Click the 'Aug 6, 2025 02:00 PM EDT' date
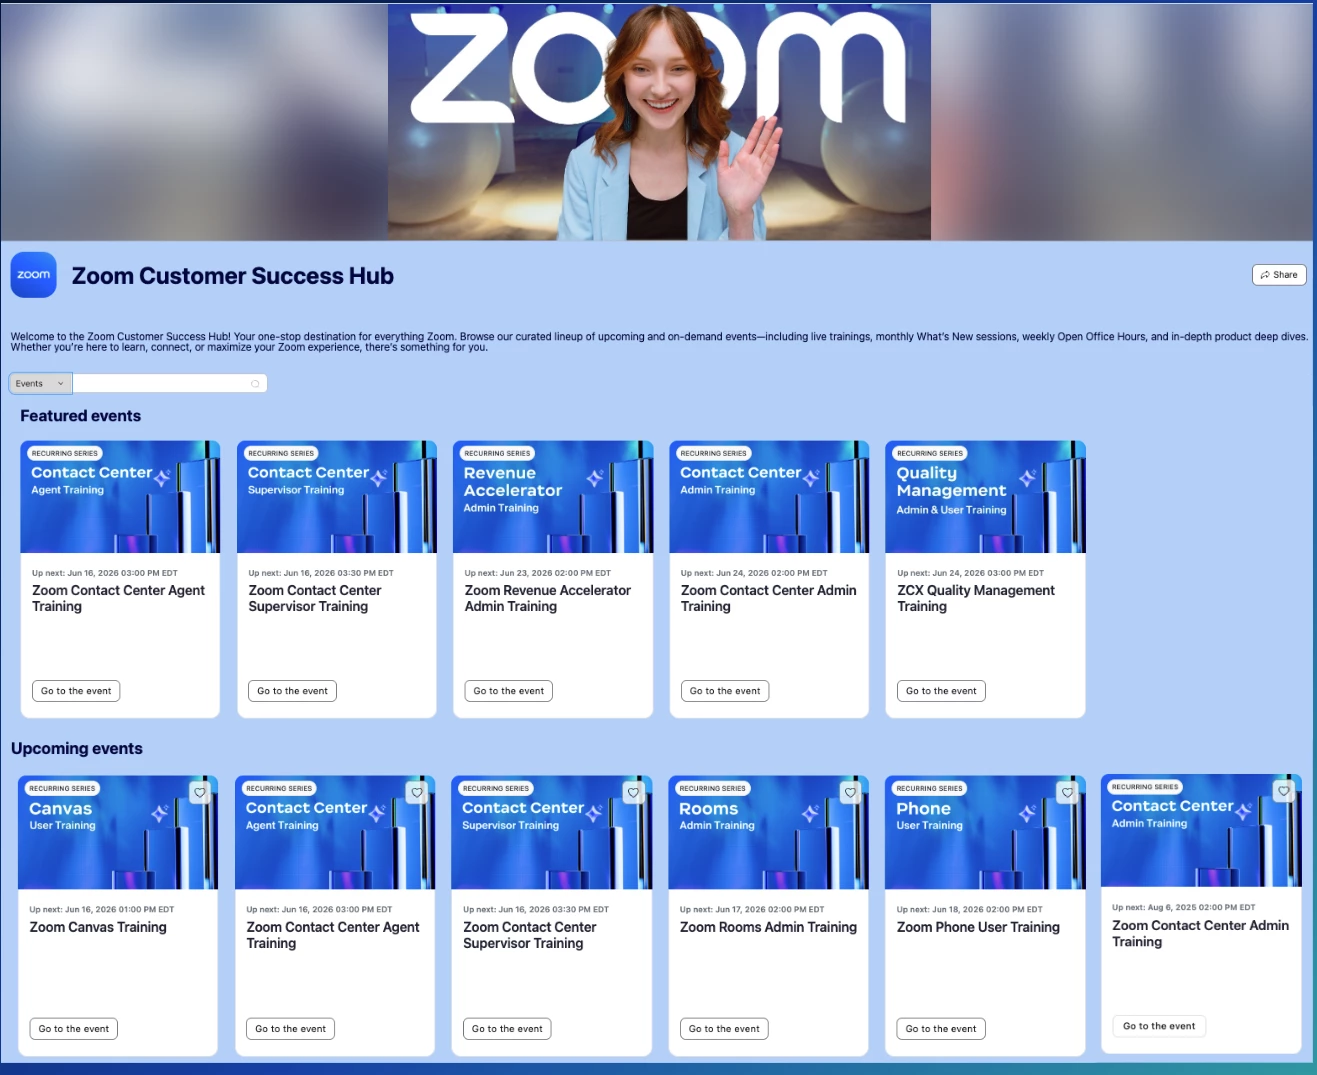 coord(1201,908)
